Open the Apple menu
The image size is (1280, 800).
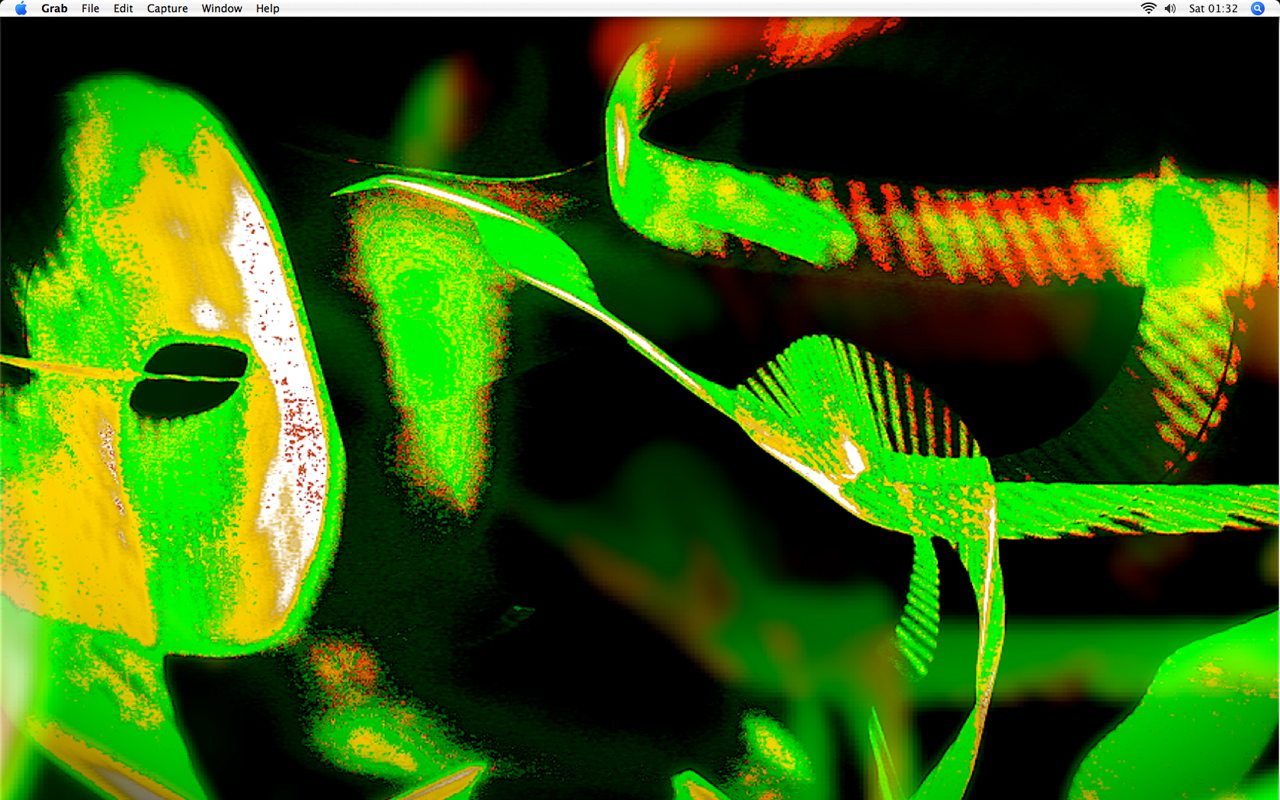coord(21,8)
